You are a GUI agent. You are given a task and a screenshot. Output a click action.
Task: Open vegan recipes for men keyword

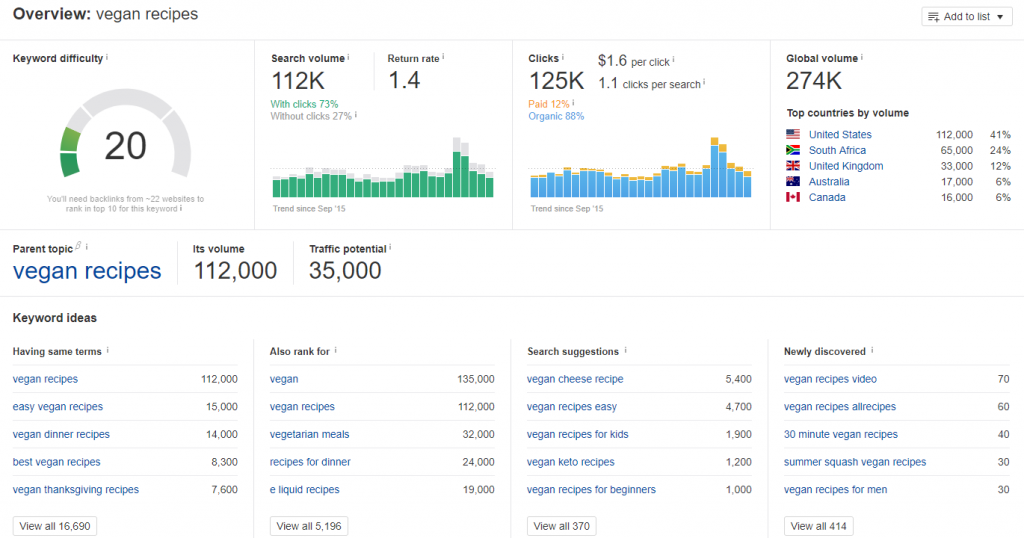835,489
